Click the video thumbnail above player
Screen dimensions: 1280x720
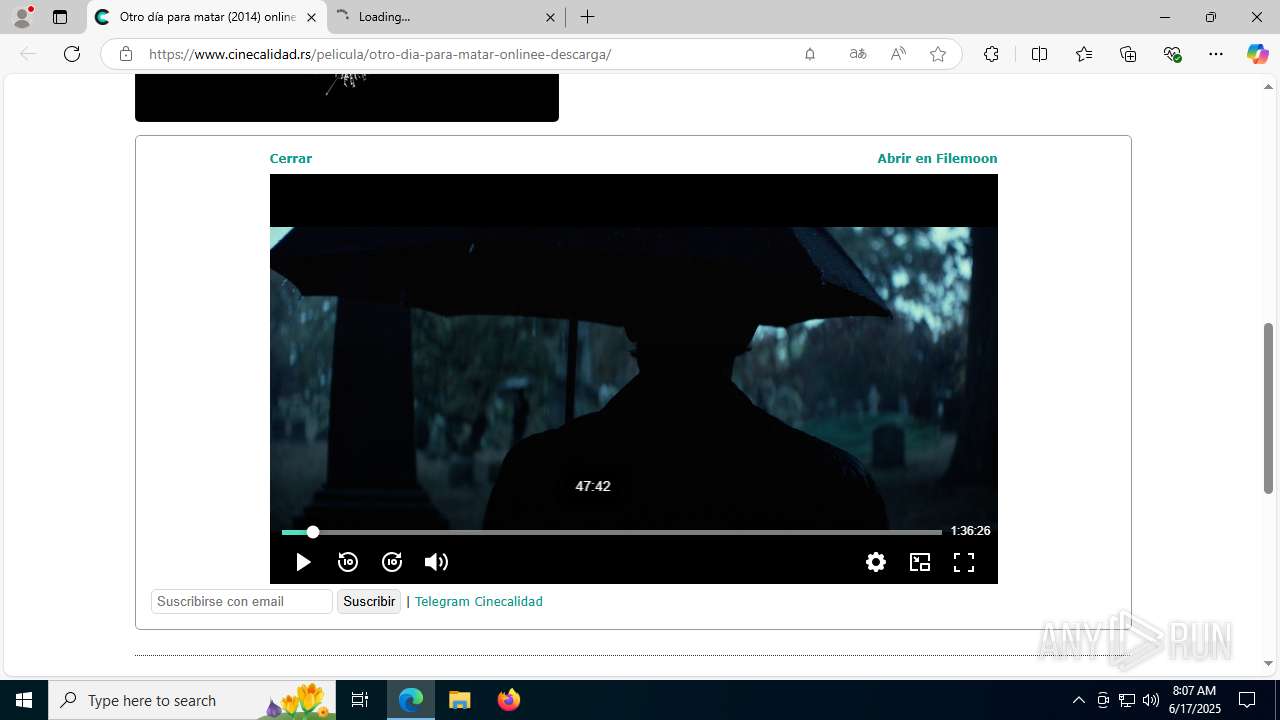pyautogui.click(x=347, y=98)
